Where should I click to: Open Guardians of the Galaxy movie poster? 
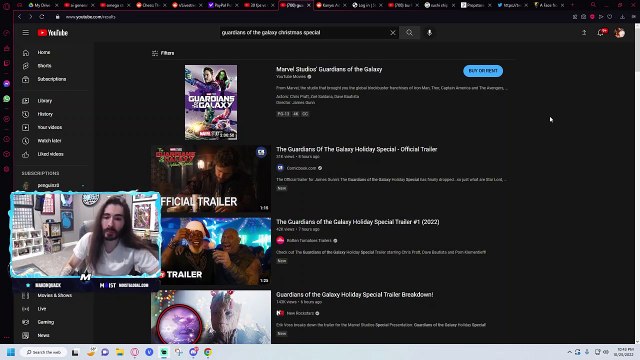pyautogui.click(x=211, y=102)
